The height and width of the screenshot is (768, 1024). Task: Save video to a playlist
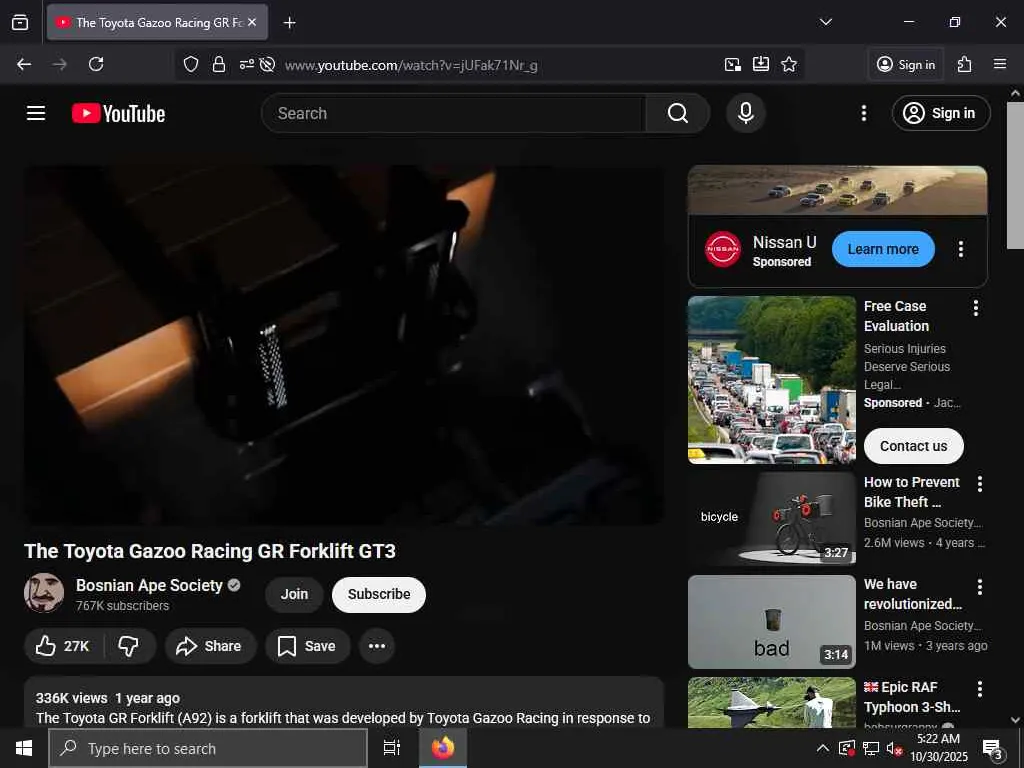pyautogui.click(x=306, y=646)
